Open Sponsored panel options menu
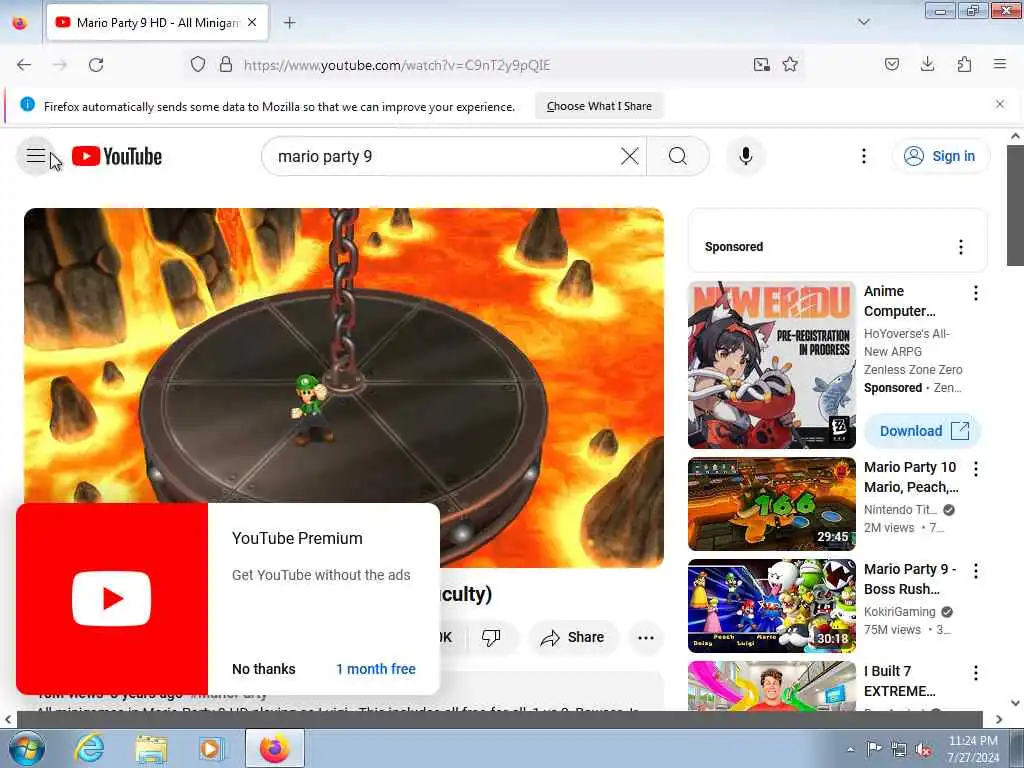The image size is (1024, 768). point(961,247)
